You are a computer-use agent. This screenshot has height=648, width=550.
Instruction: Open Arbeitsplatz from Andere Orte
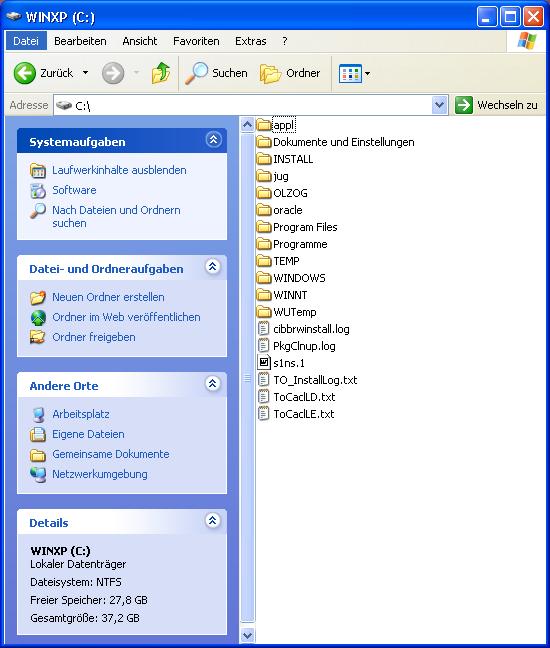click(81, 414)
